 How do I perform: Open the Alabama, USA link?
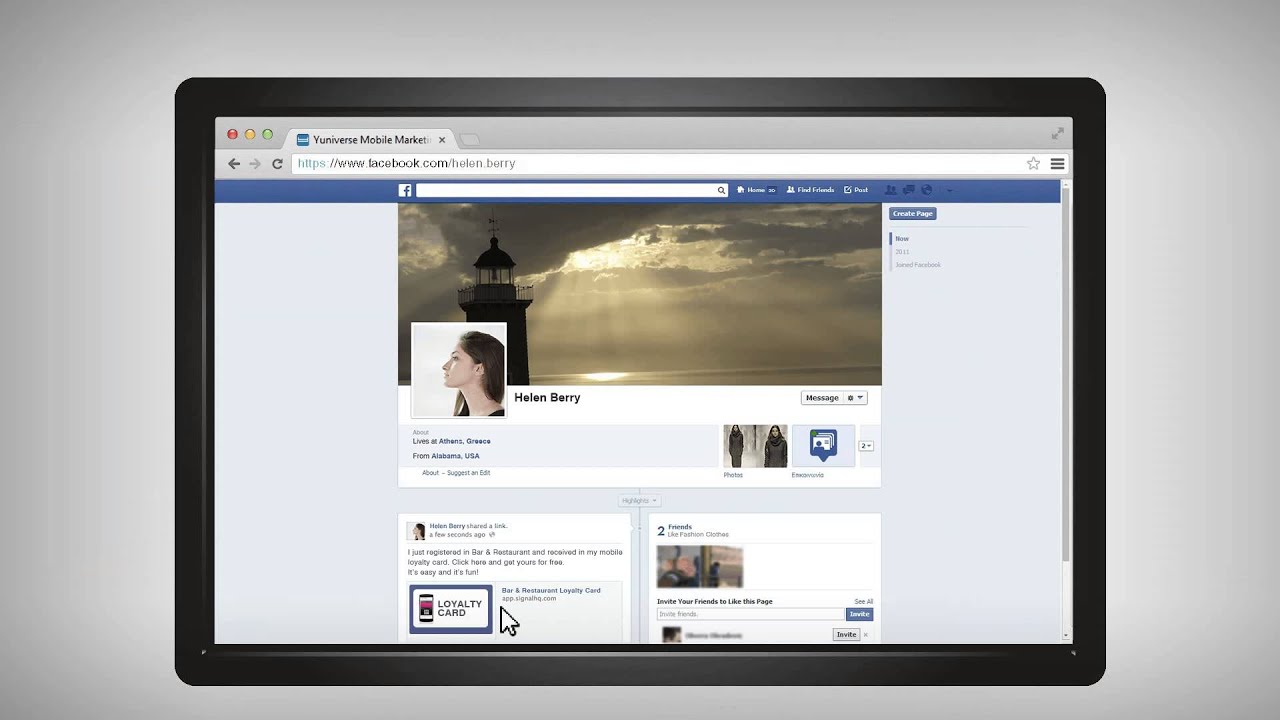[455, 456]
